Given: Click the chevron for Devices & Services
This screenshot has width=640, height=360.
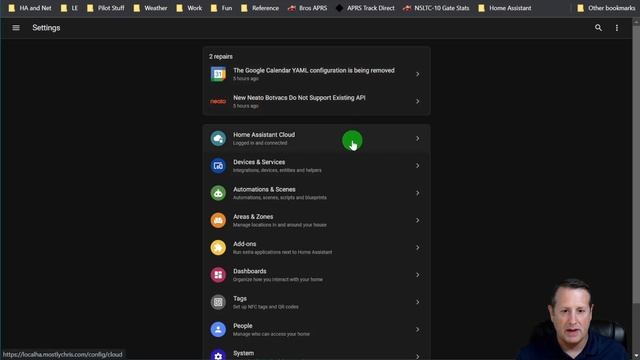Looking at the screenshot, I should pos(418,166).
